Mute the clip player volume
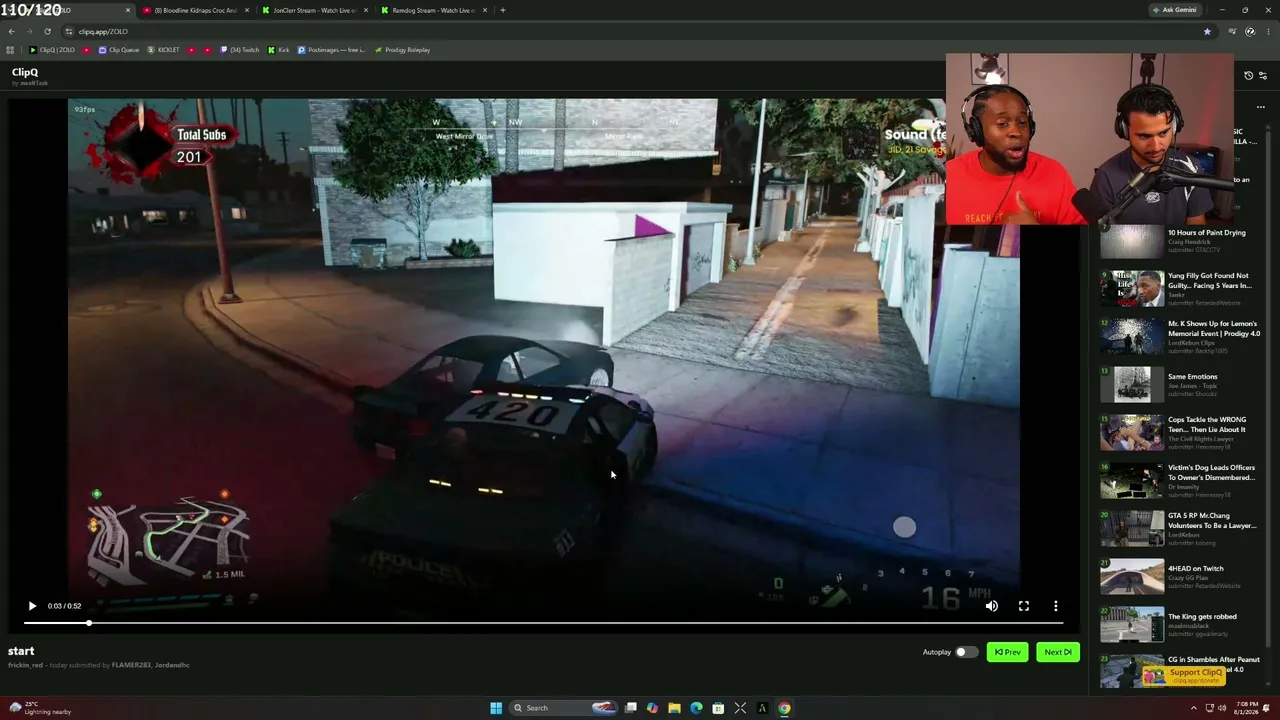 pyautogui.click(x=991, y=606)
